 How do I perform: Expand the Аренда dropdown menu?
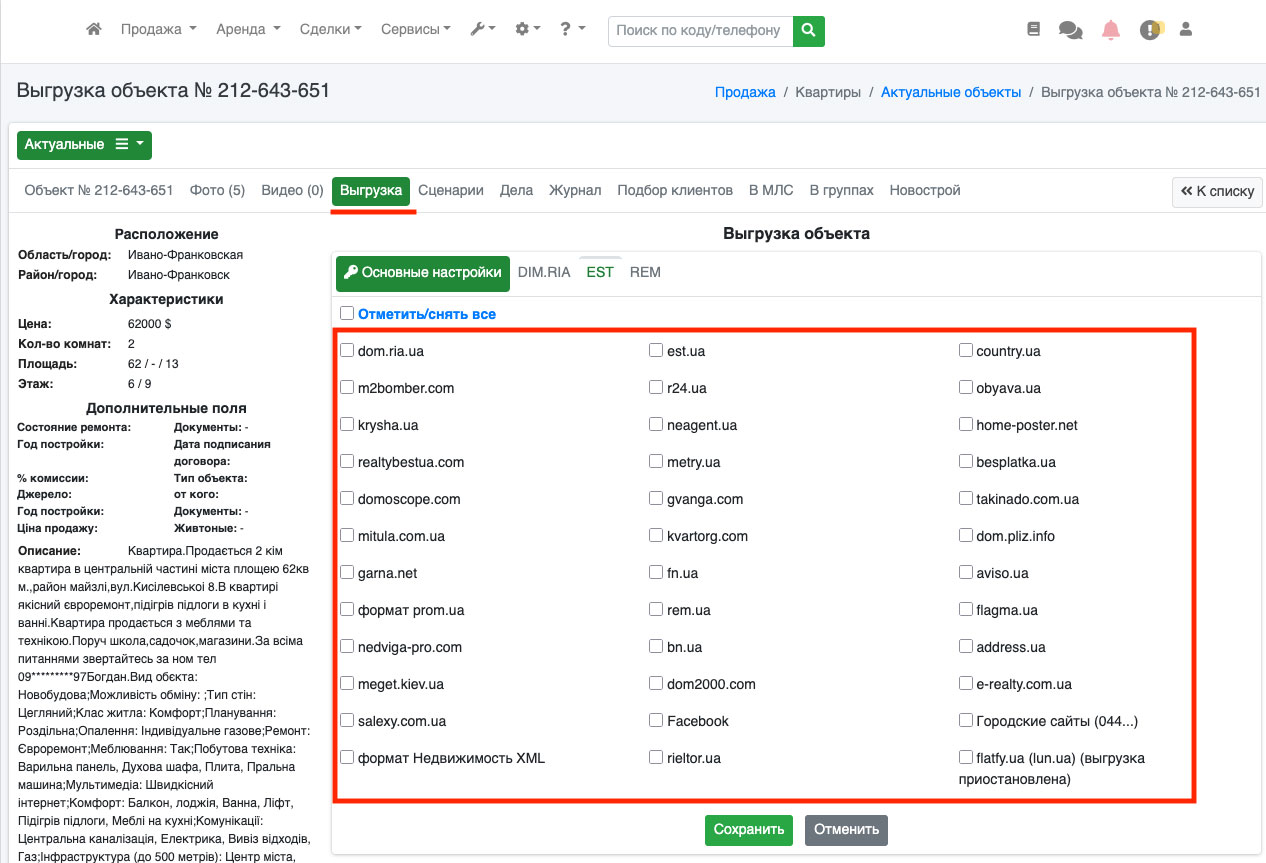(248, 30)
